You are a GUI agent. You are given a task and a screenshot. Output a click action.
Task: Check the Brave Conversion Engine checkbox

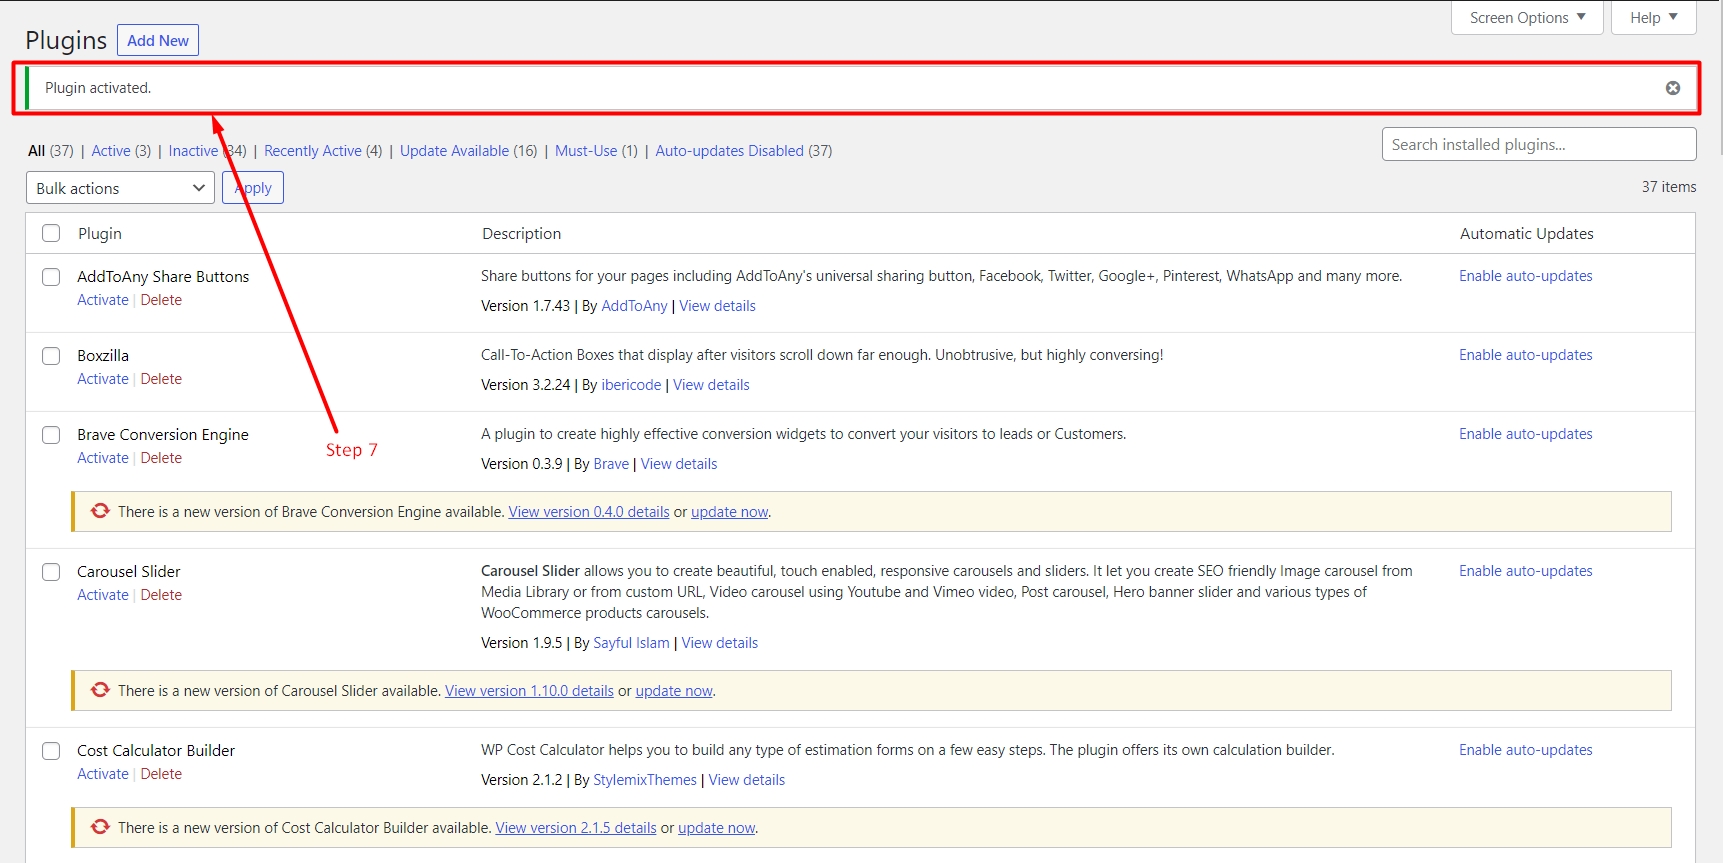click(51, 435)
